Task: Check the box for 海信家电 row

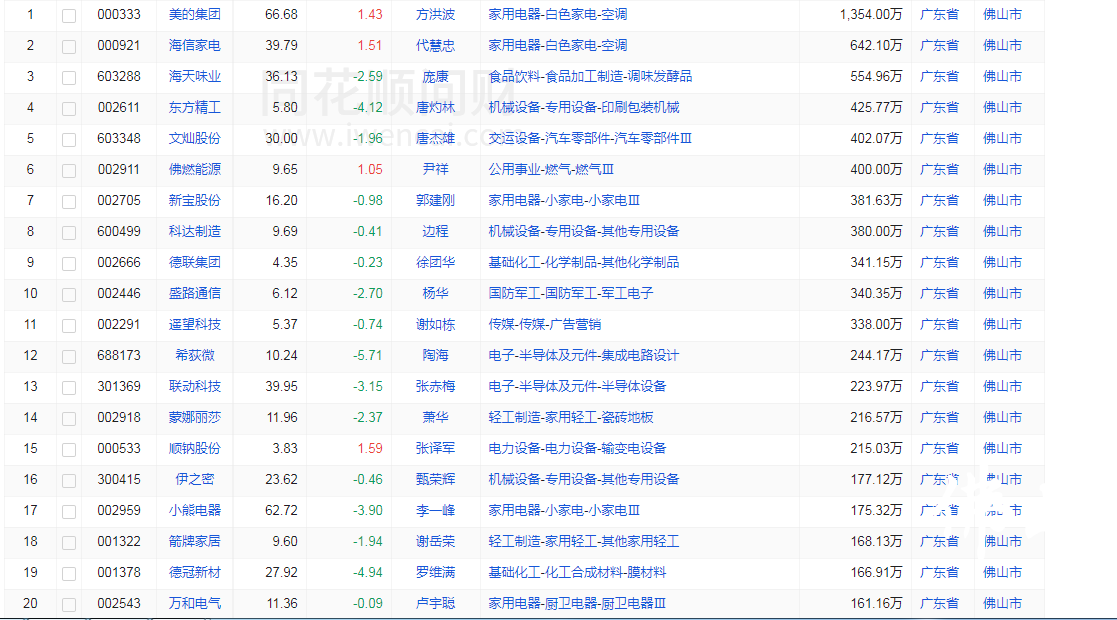Action: 69,47
